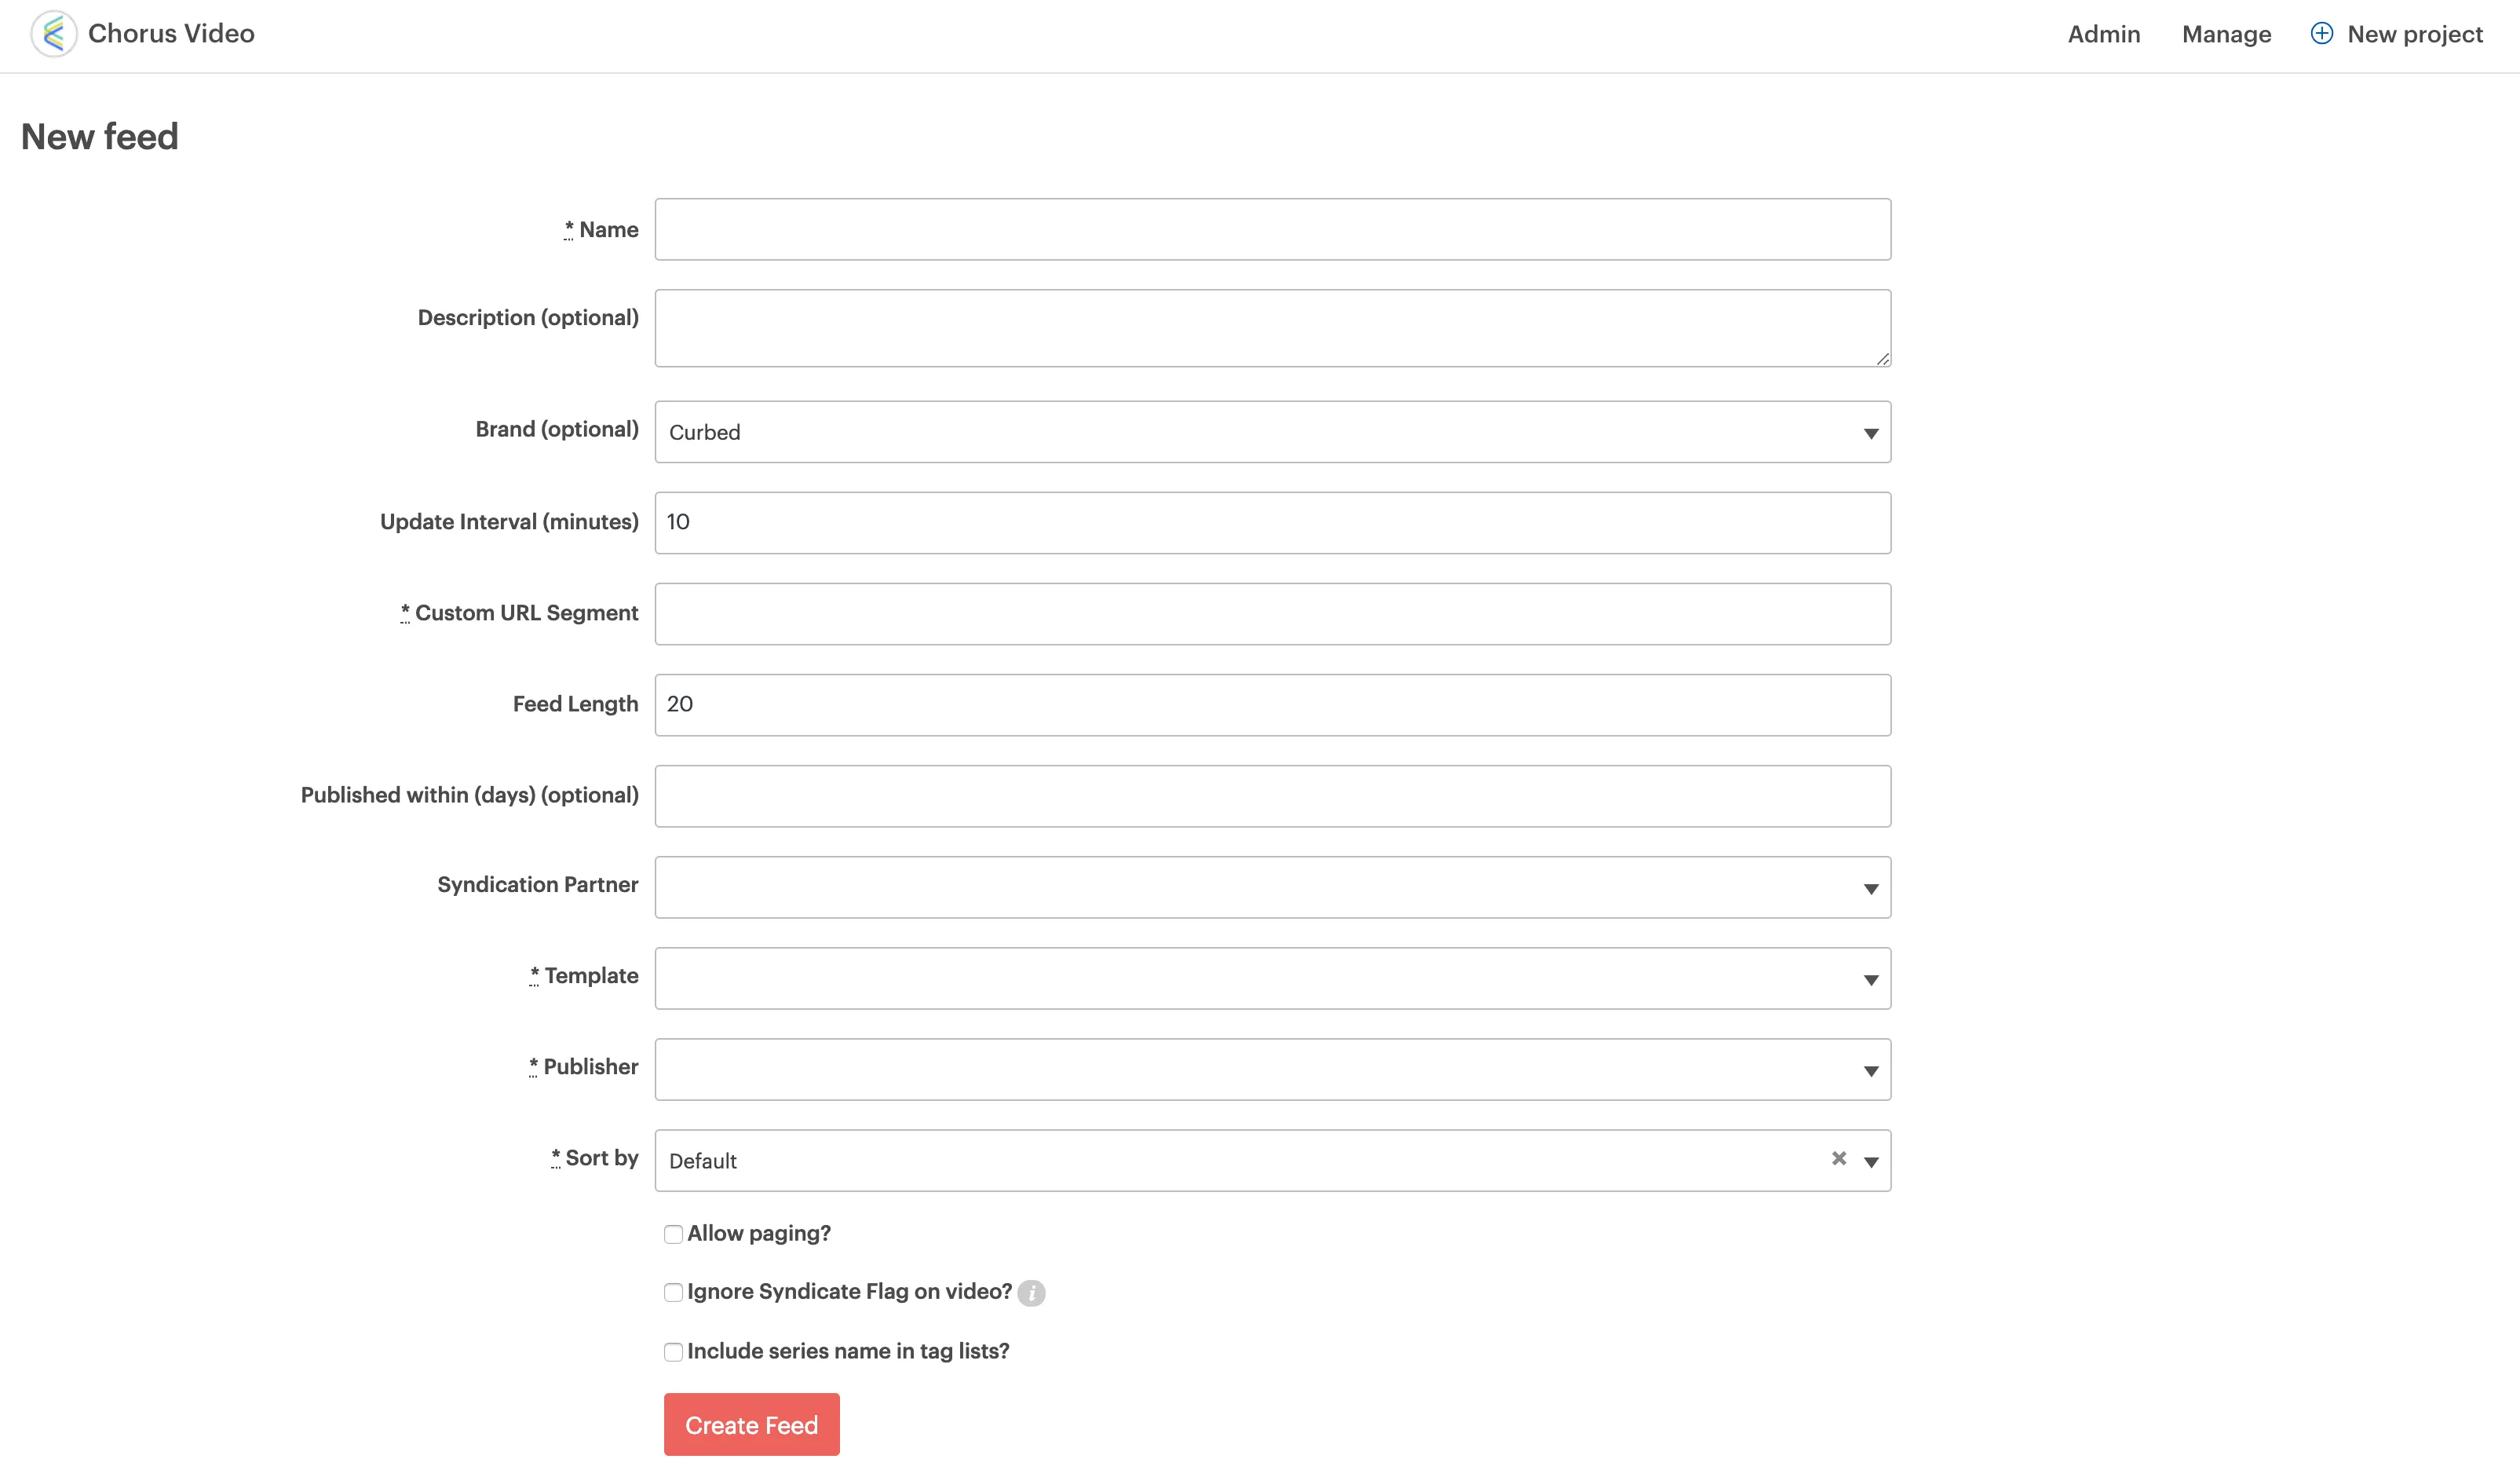Expand the Syndication Partner dropdown

click(1272, 887)
